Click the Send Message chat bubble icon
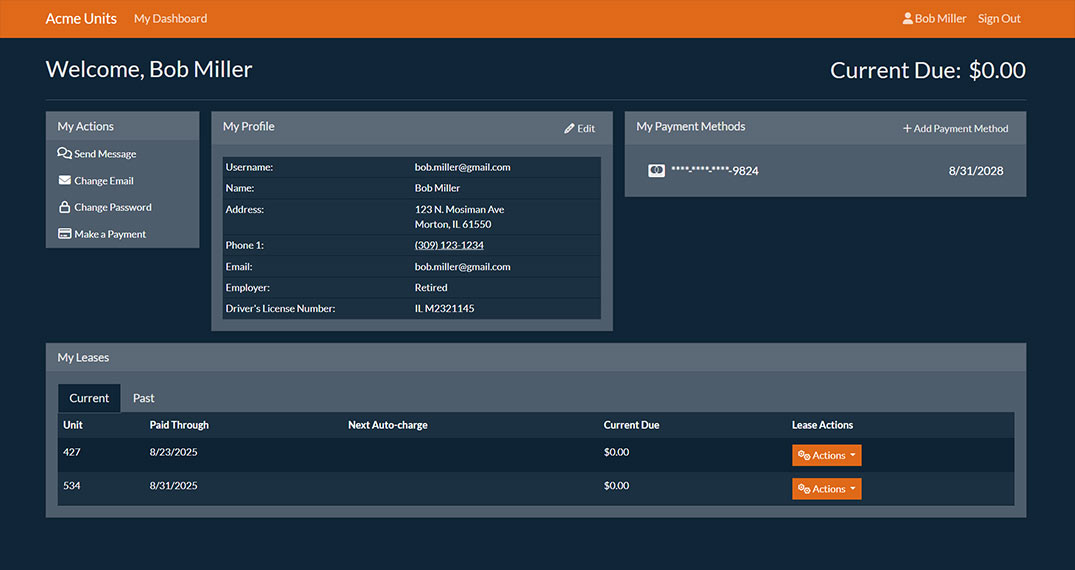 coord(64,153)
